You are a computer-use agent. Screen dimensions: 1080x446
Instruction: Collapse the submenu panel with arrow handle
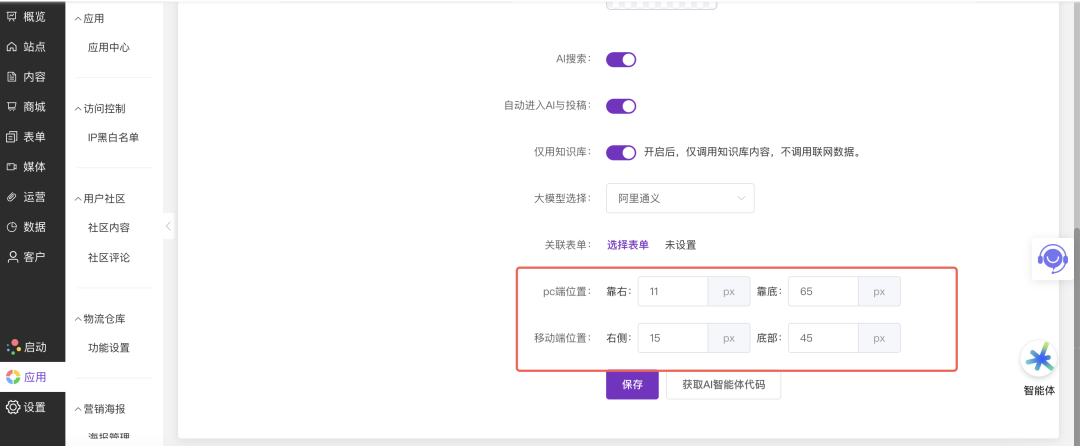(168, 226)
